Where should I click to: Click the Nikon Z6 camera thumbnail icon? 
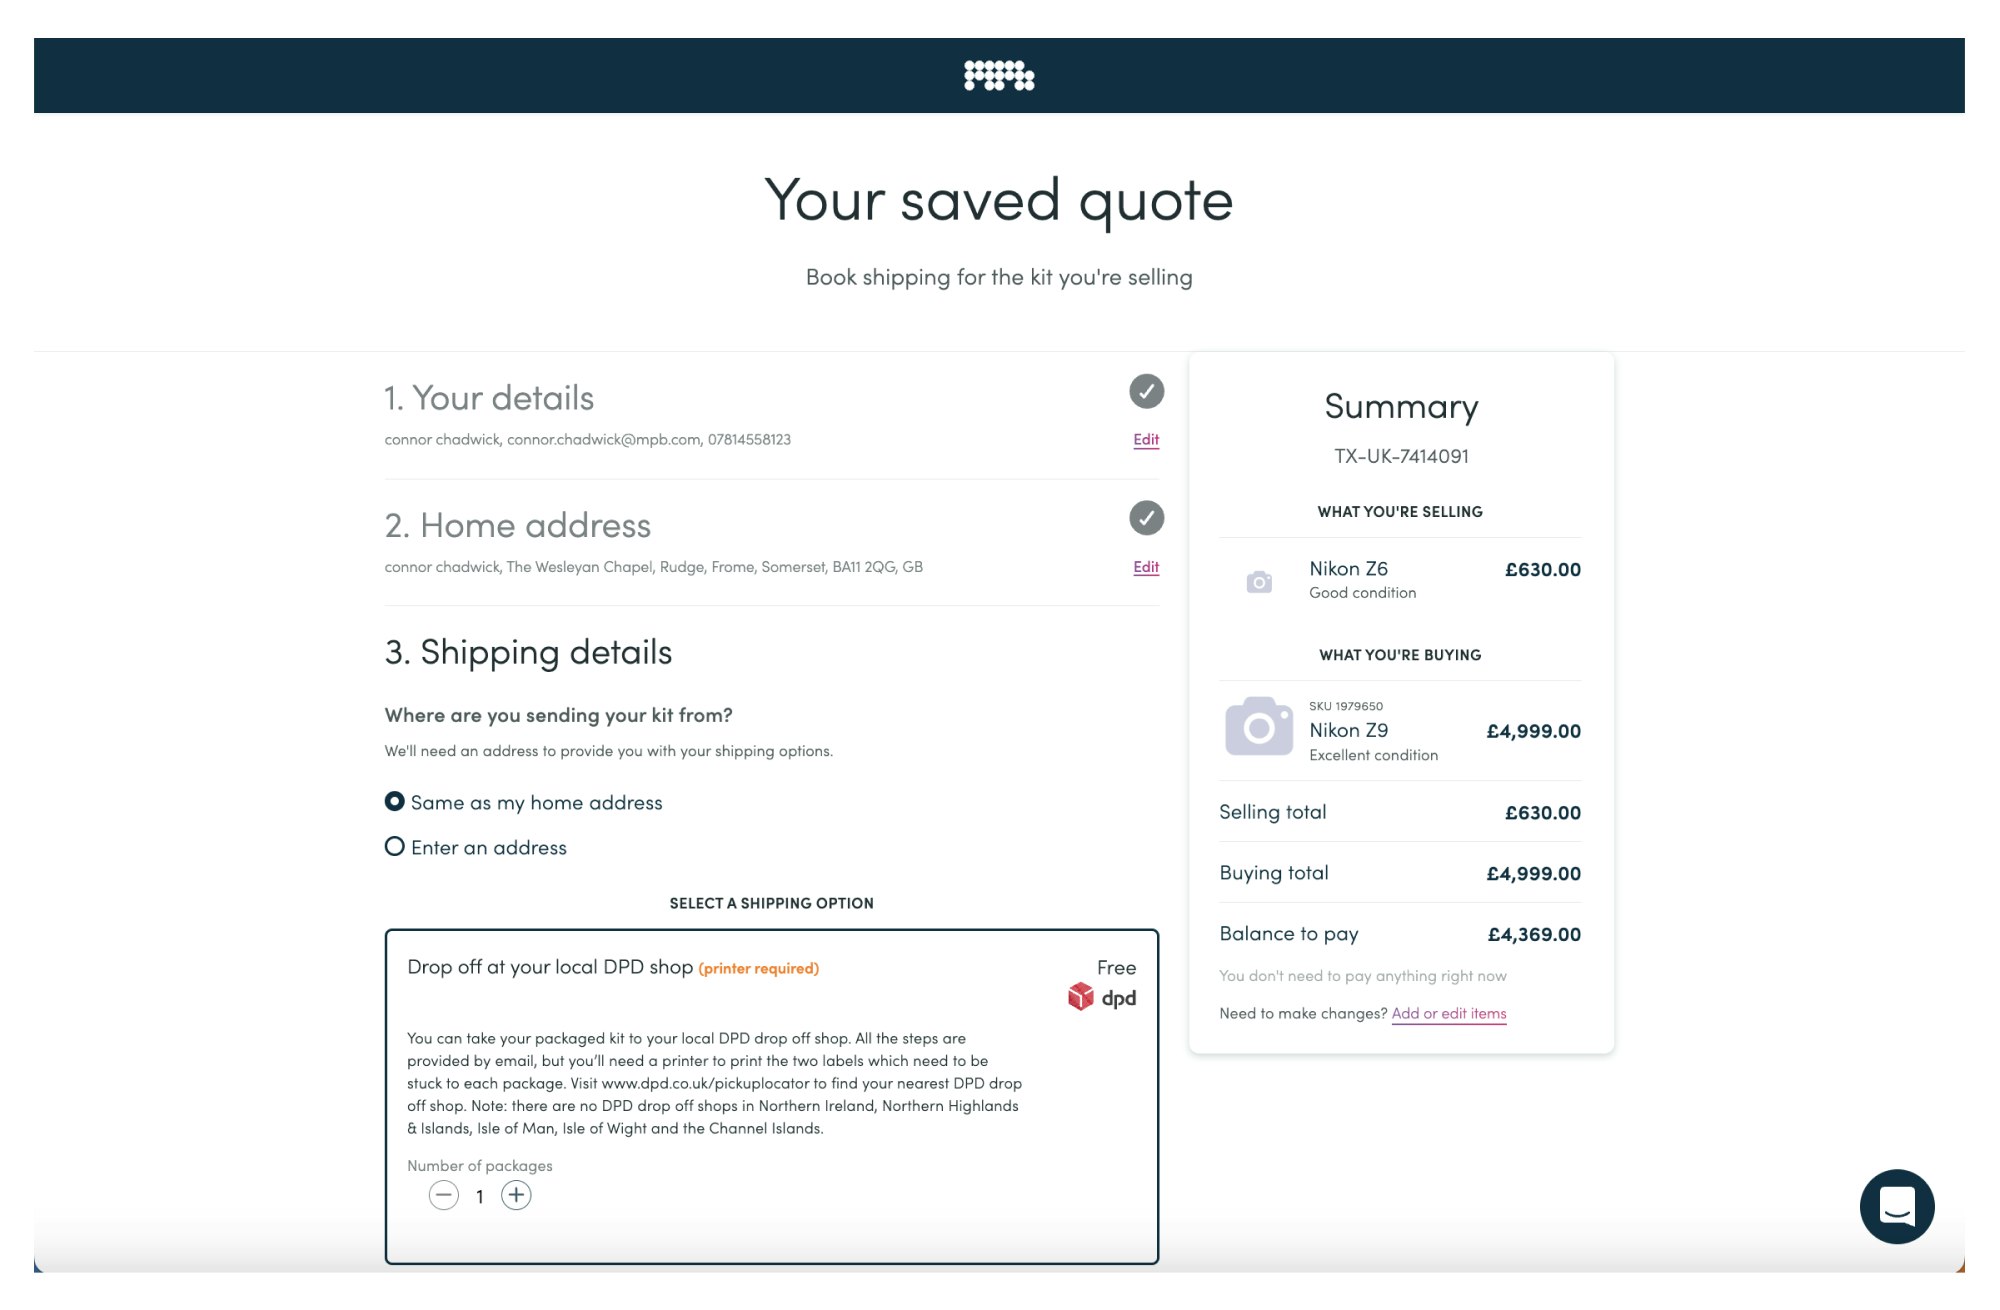(x=1259, y=581)
